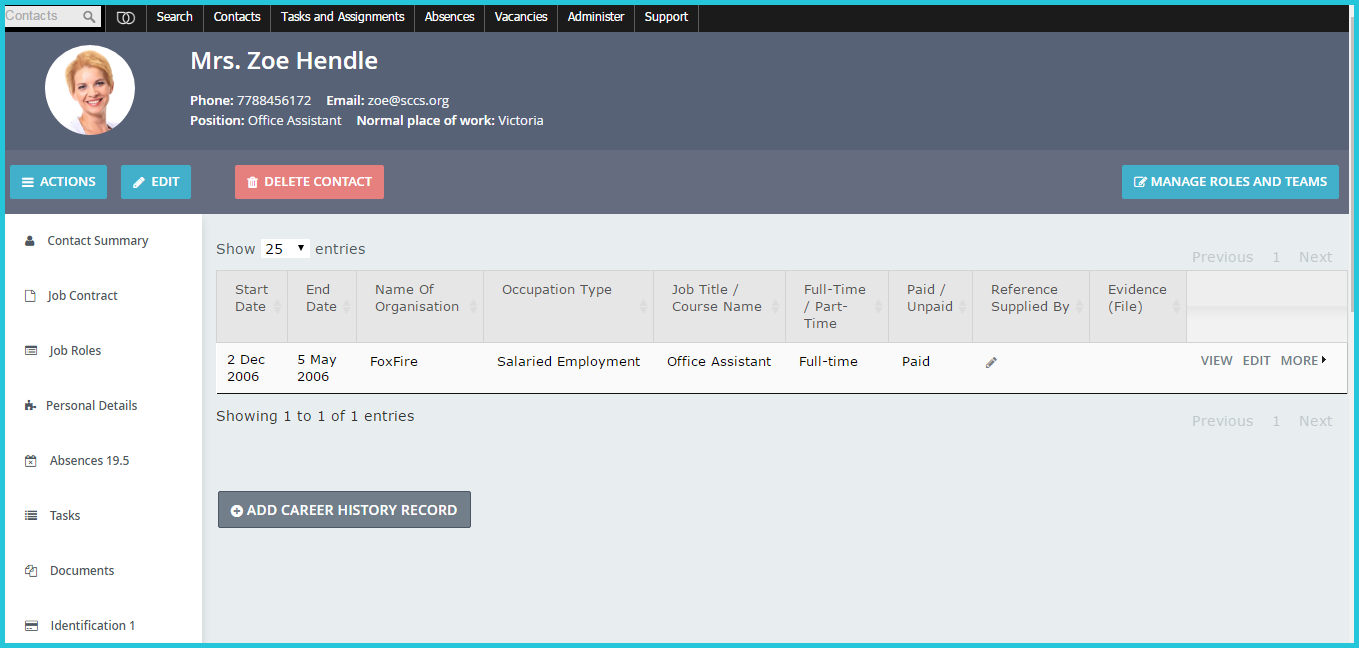The image size is (1359, 648).
Task: Click the Contacts quick search field
Action: (x=43, y=17)
